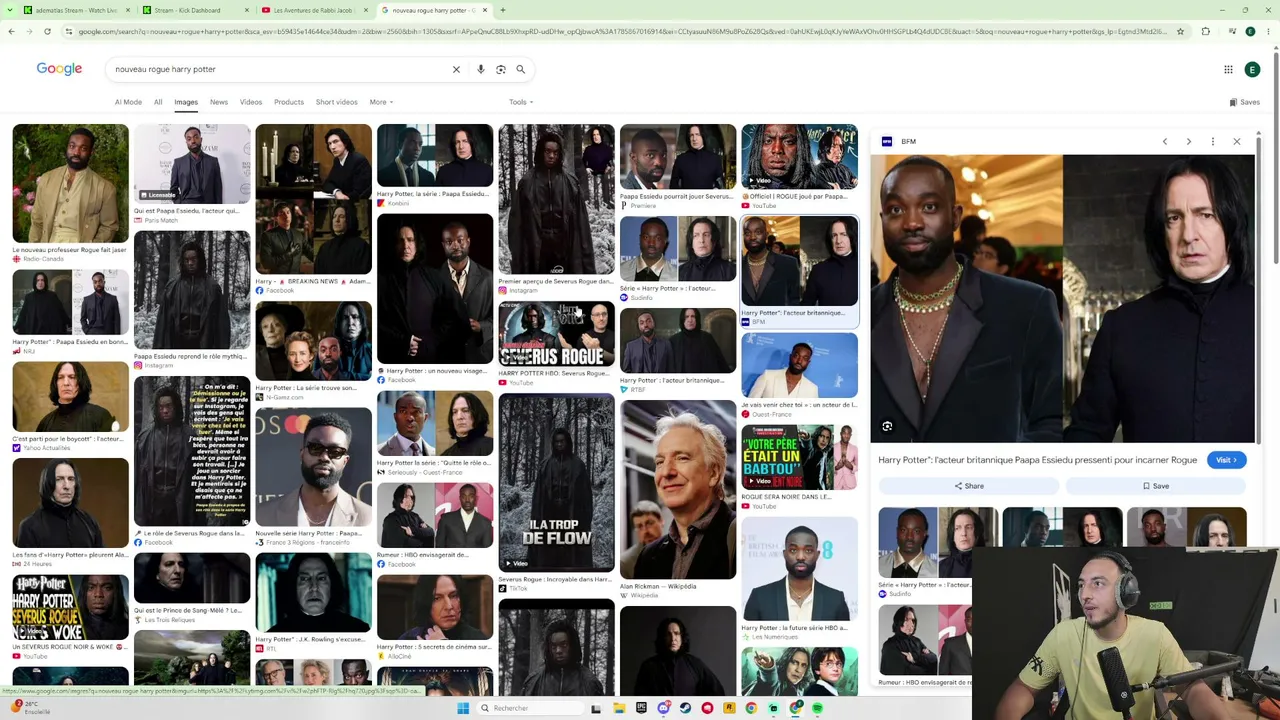Go back in browser history
Image resolution: width=1280 pixels, height=720 pixels.
pyautogui.click(x=11, y=31)
